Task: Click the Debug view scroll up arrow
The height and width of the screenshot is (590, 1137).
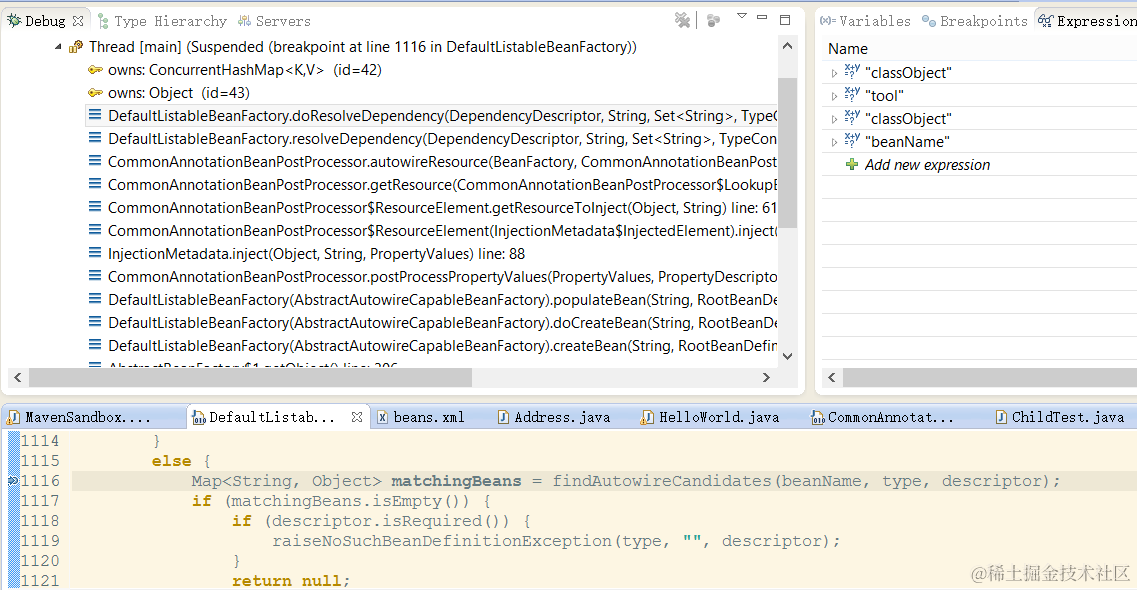Action: pos(787,46)
